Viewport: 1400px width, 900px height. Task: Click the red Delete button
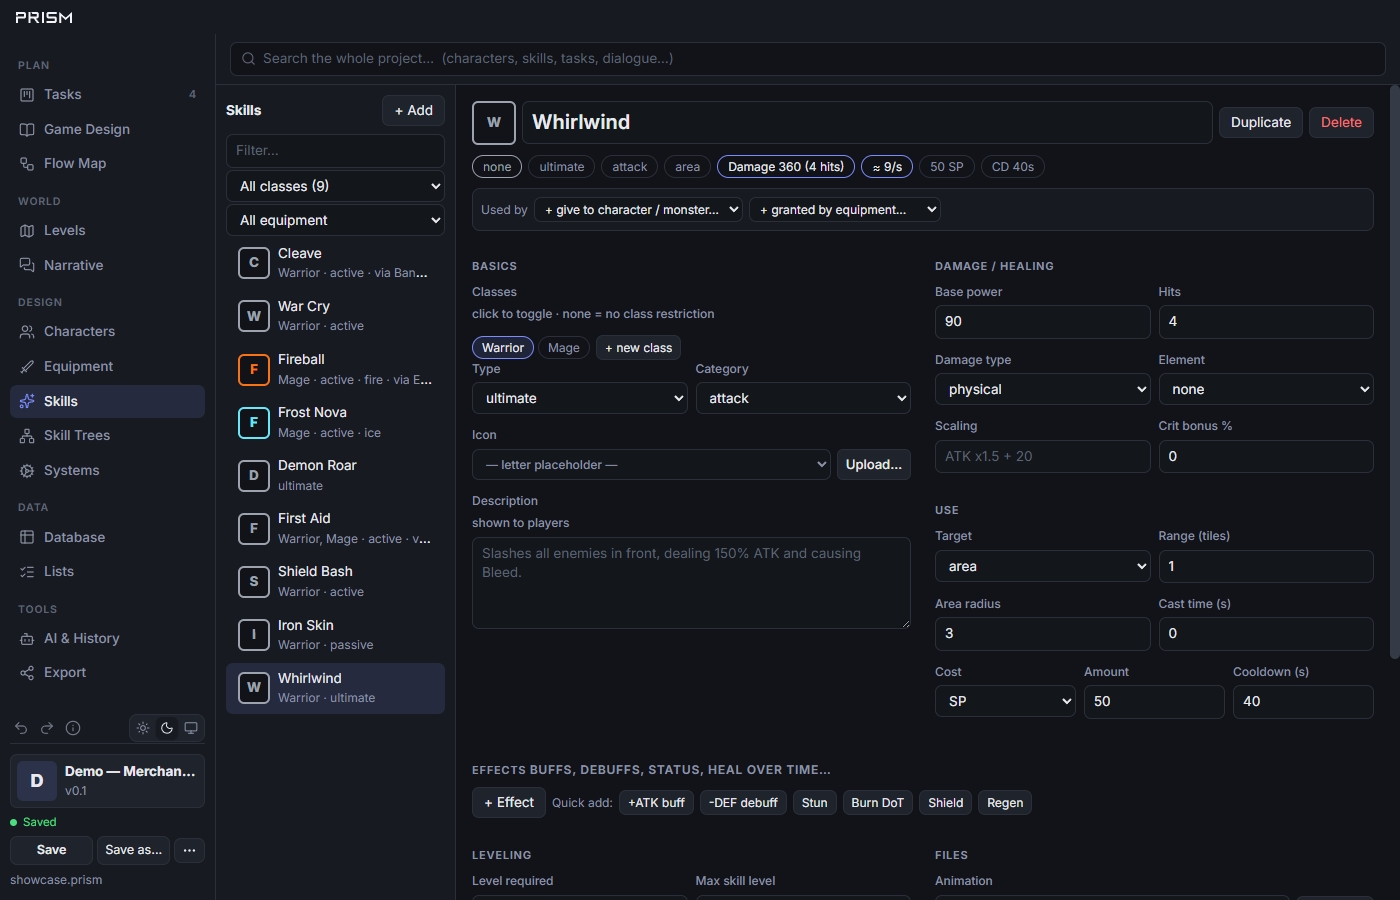[x=1341, y=122]
